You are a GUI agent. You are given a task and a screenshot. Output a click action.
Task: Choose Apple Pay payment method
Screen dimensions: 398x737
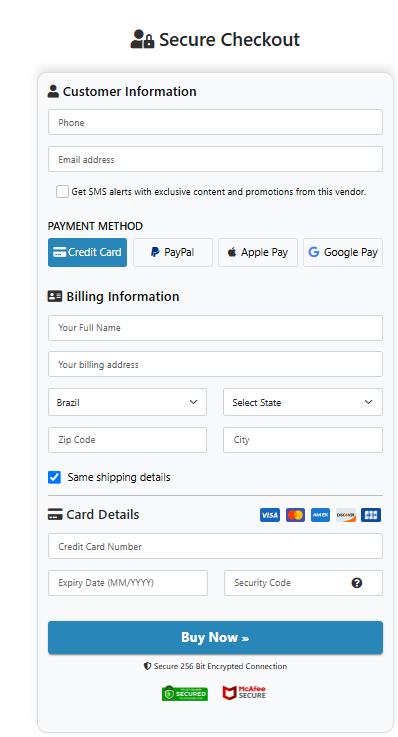258,252
